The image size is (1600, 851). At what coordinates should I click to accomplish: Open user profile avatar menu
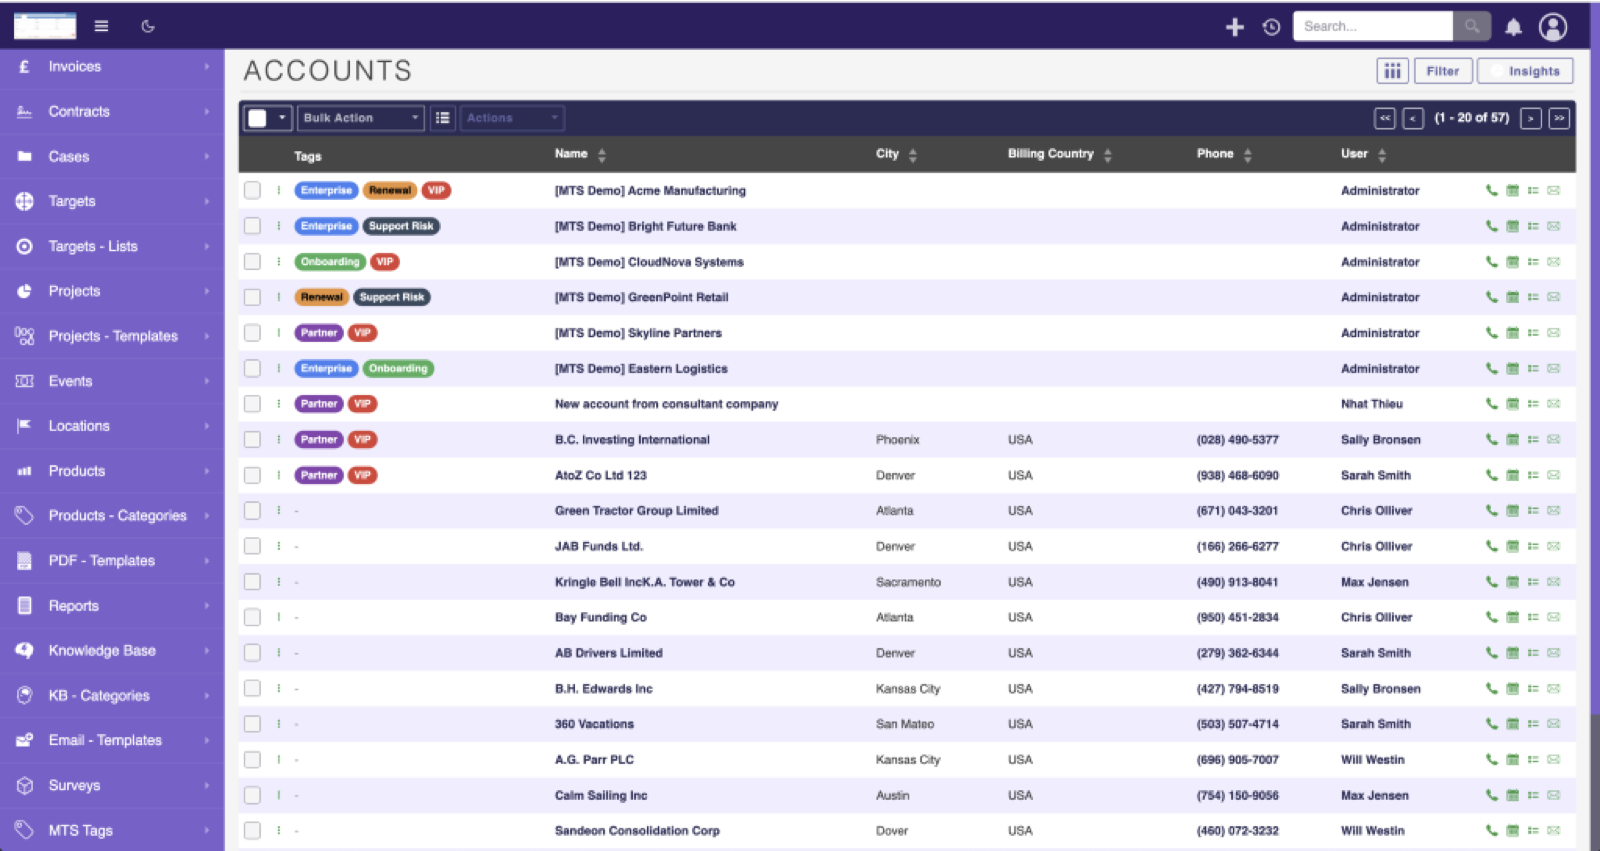(x=1553, y=27)
